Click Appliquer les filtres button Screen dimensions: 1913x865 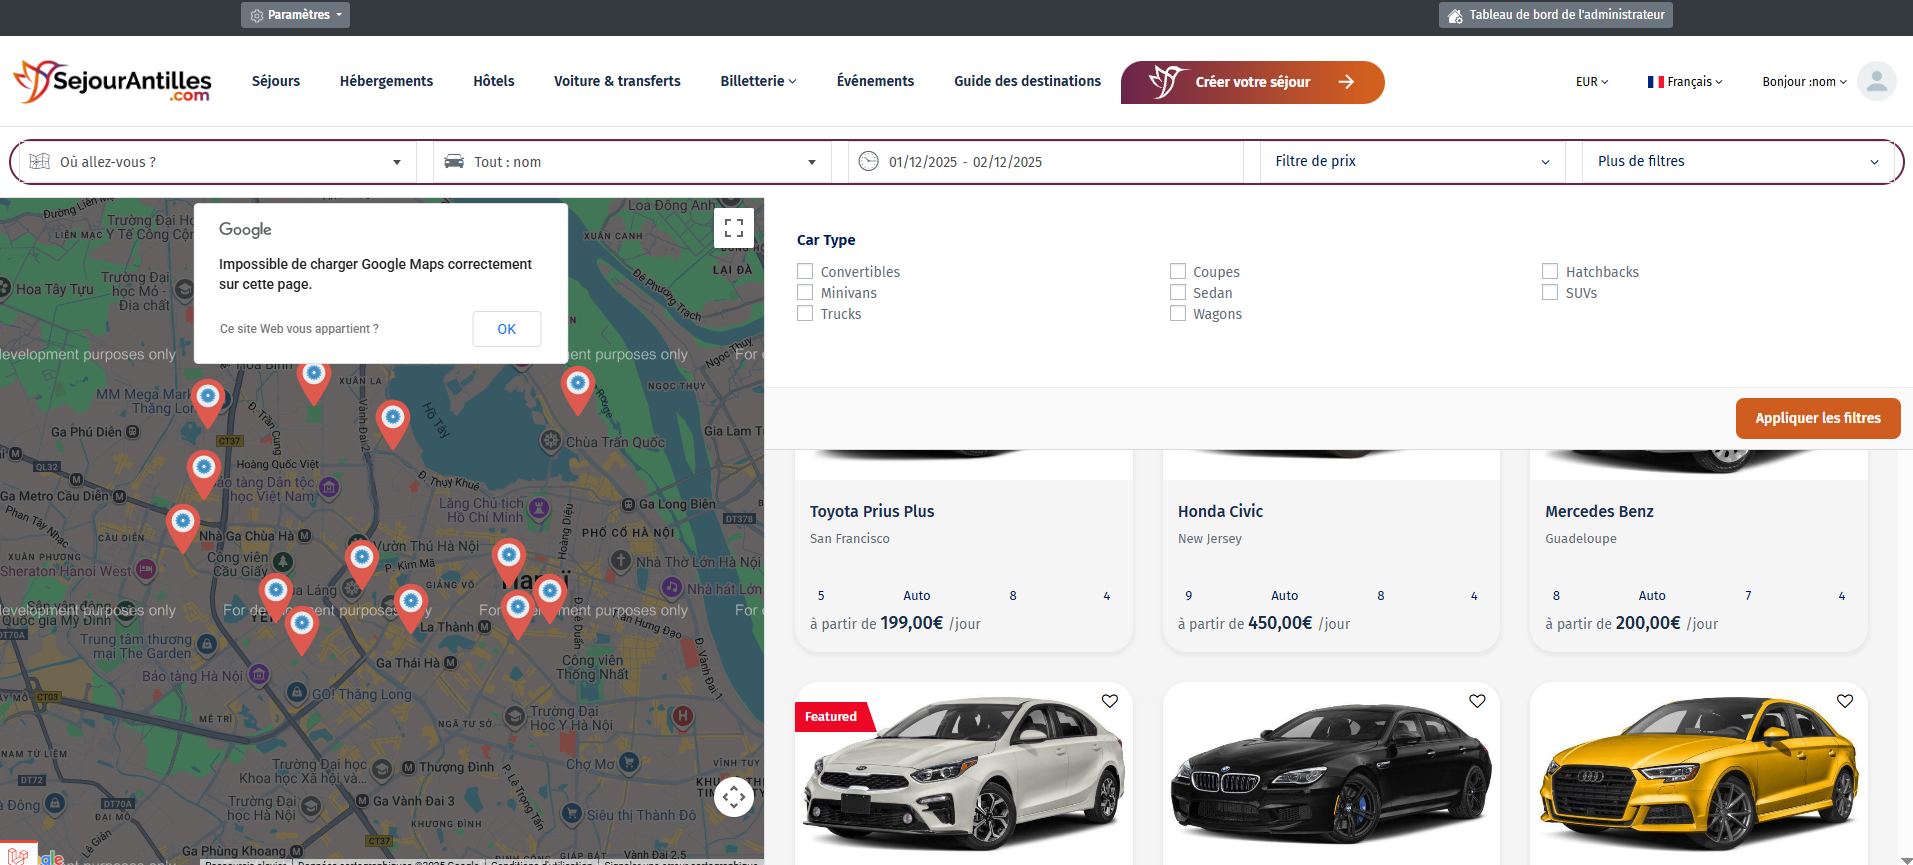(x=1817, y=418)
